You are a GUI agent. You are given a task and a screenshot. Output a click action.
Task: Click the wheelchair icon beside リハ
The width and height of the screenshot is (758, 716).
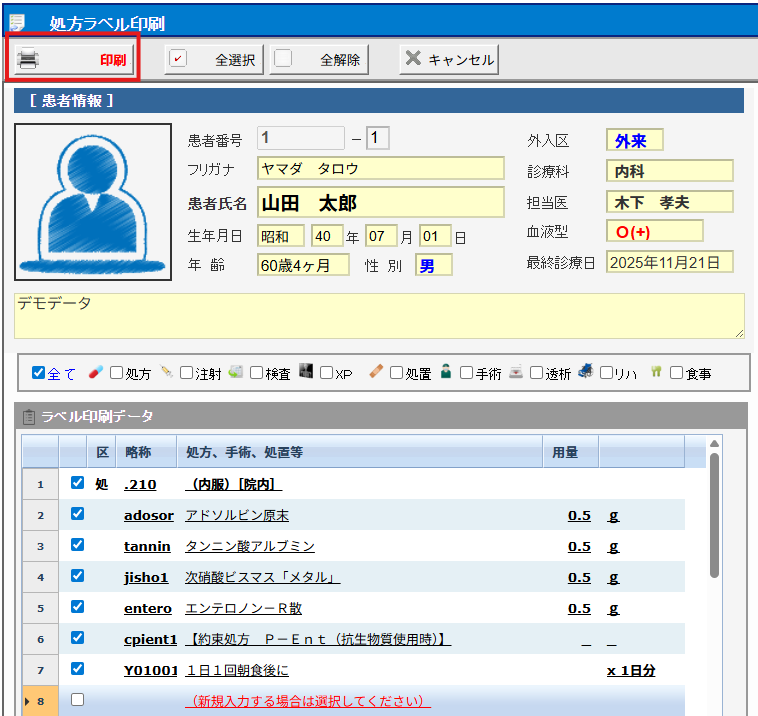(586, 372)
